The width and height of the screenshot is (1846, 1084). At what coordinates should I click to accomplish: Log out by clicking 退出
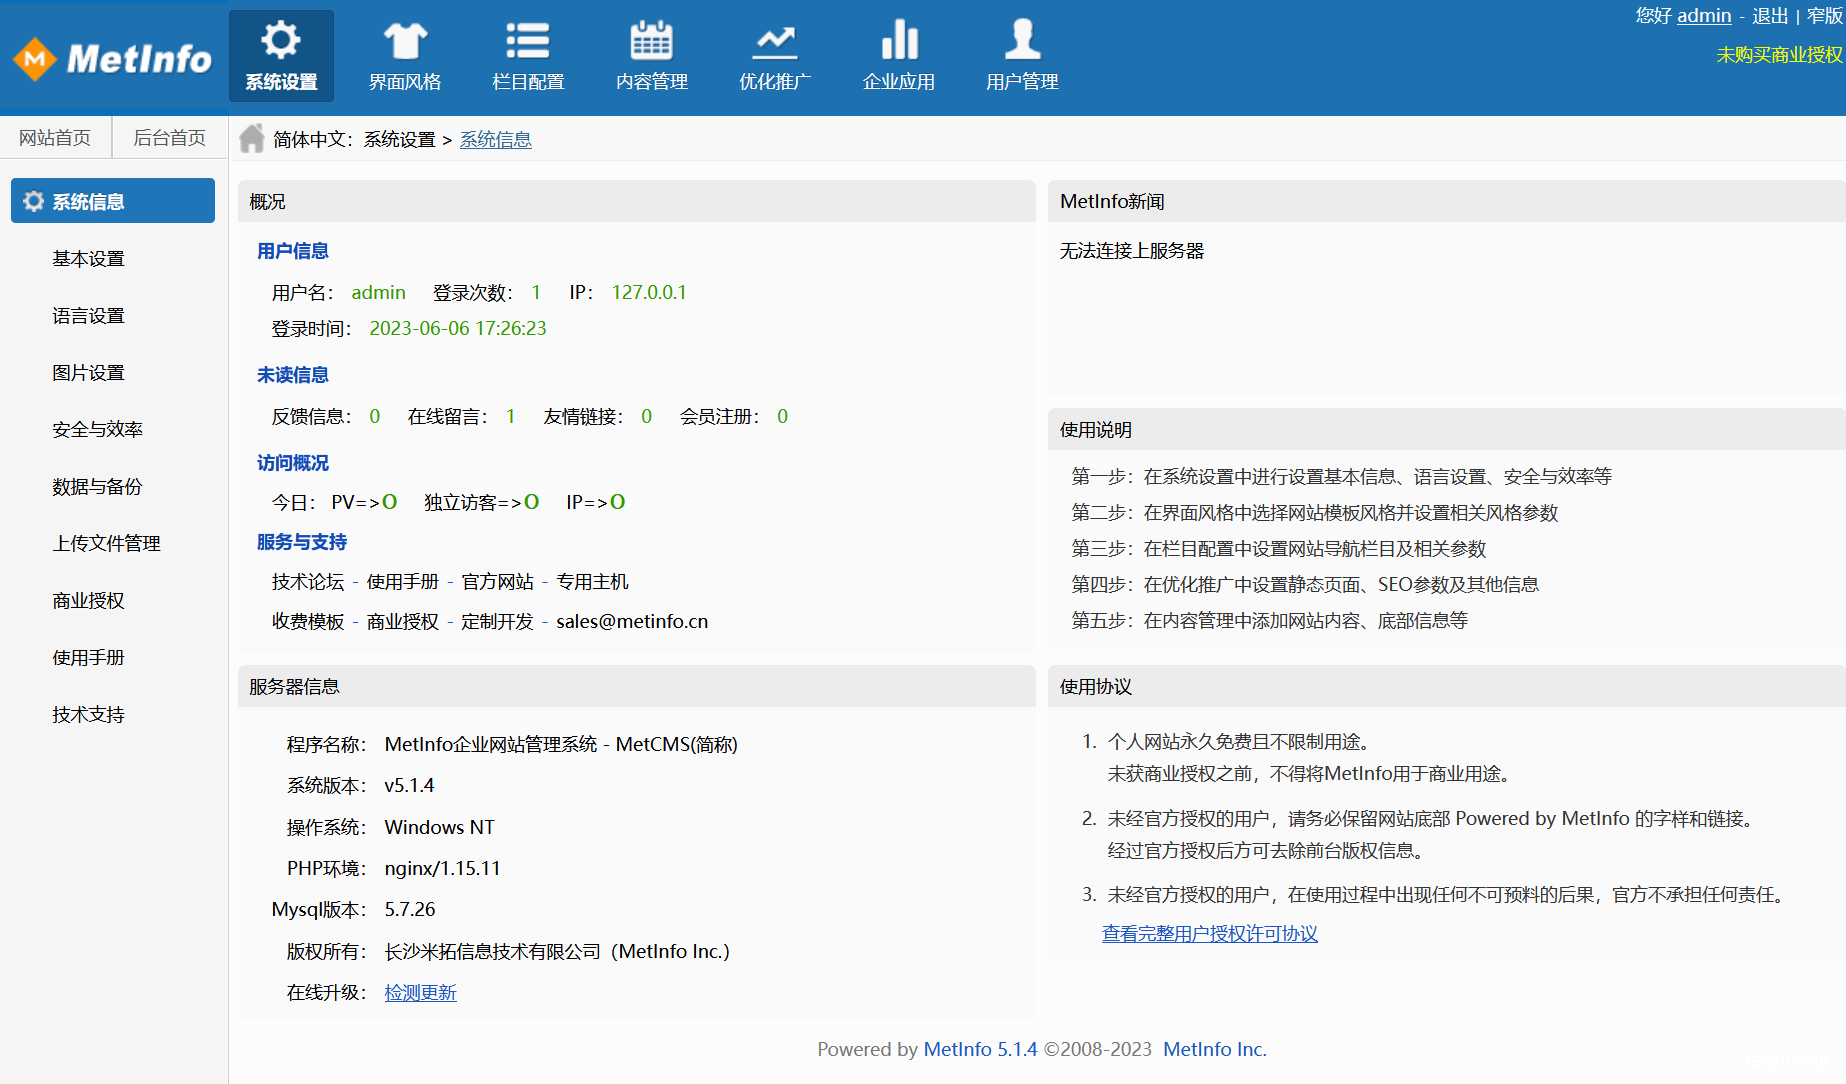pyautogui.click(x=1769, y=16)
